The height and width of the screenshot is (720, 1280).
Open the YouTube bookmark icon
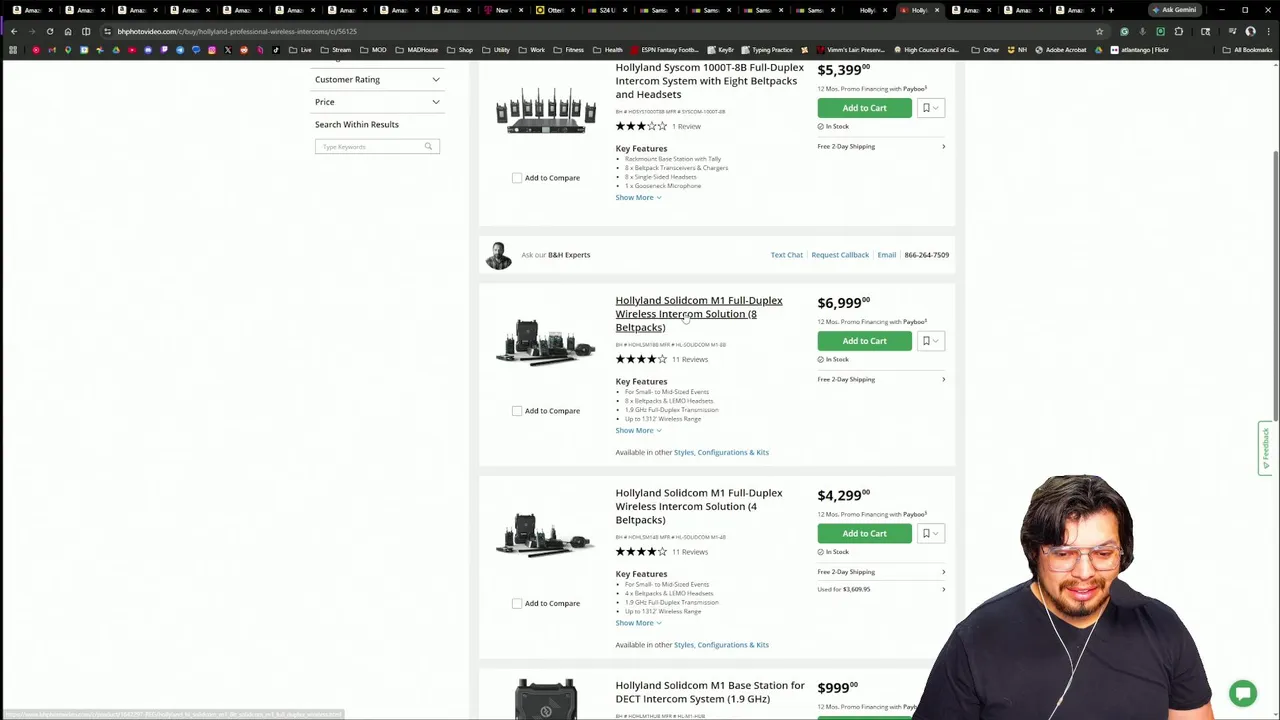pyautogui.click(x=132, y=50)
